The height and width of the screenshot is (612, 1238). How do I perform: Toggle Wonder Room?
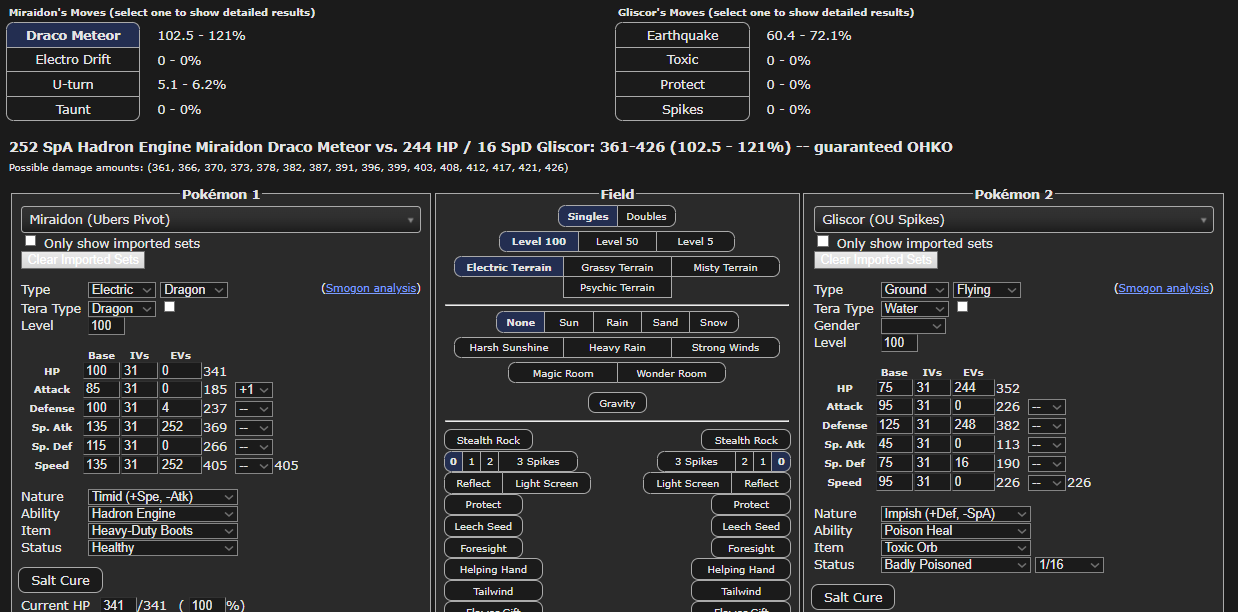click(x=671, y=374)
